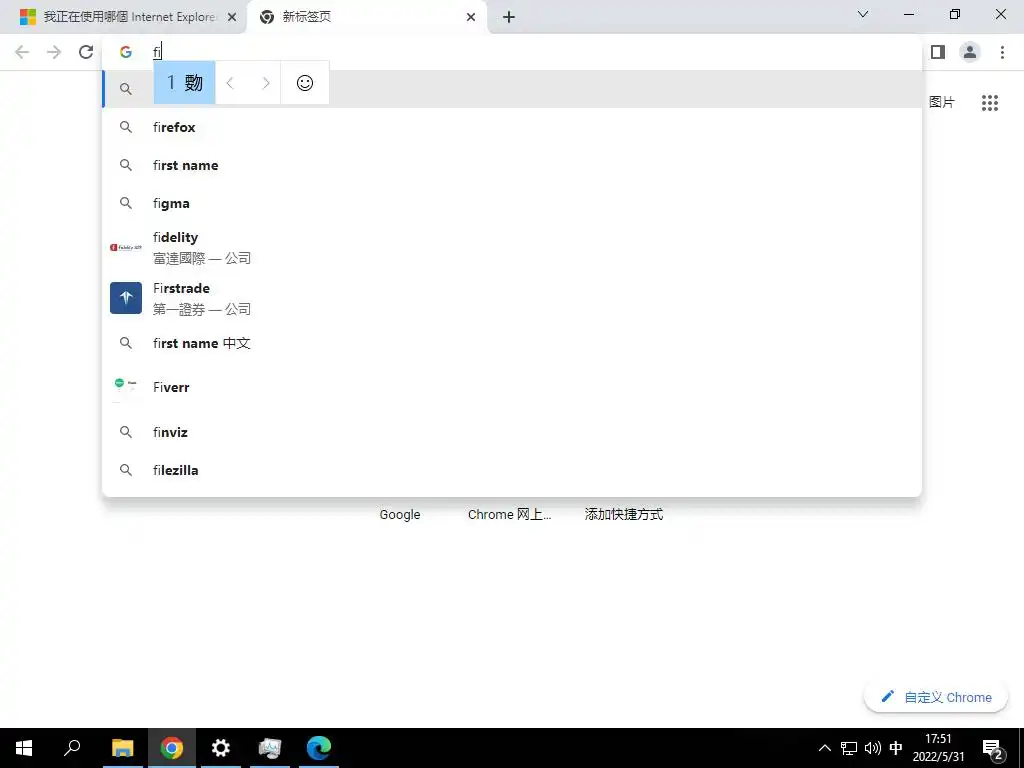Select the 新标签页 tab
The width and height of the screenshot is (1024, 768).
pyautogui.click(x=367, y=17)
